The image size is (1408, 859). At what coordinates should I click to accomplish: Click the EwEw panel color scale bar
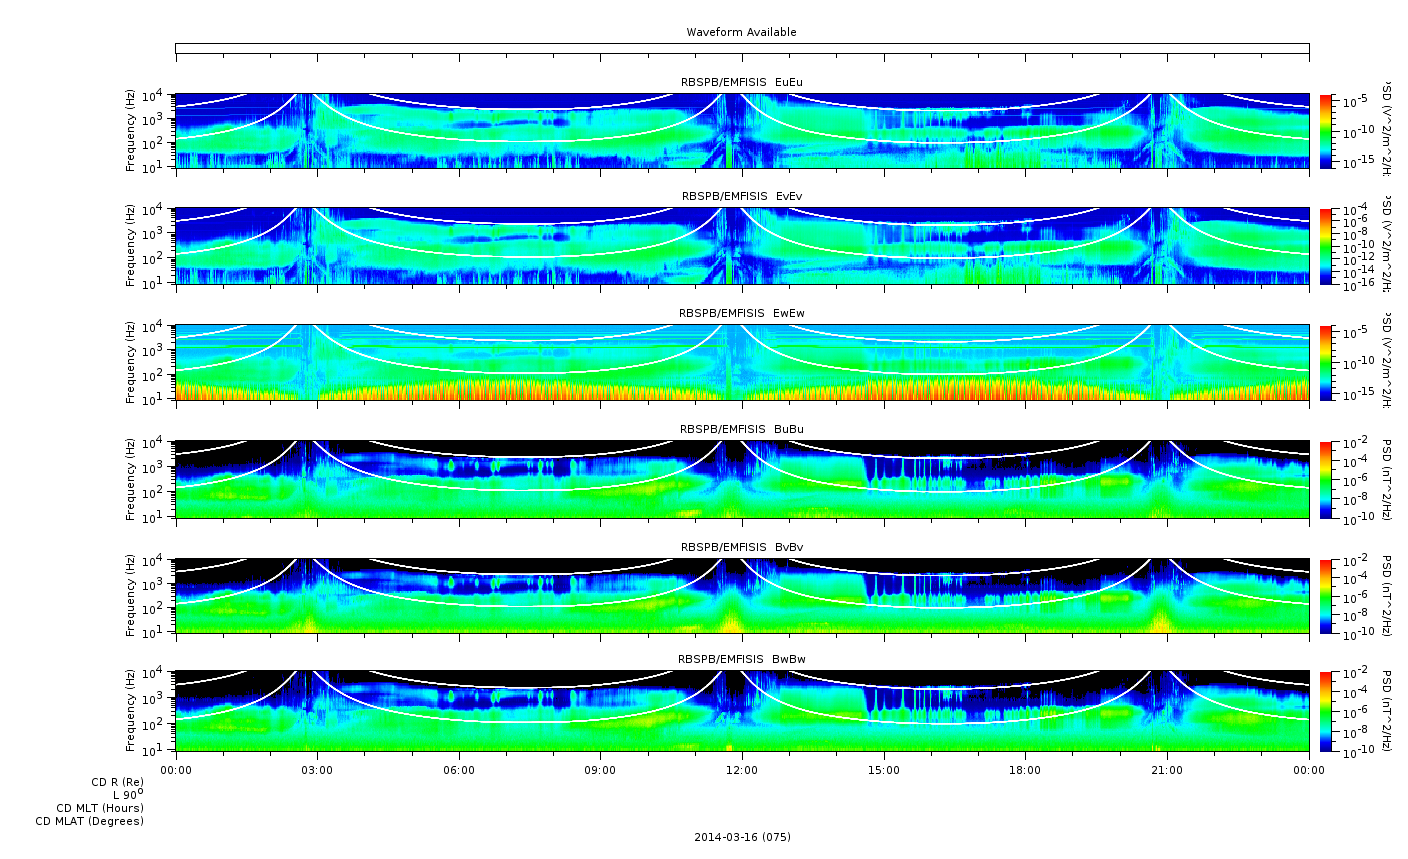tap(1326, 363)
